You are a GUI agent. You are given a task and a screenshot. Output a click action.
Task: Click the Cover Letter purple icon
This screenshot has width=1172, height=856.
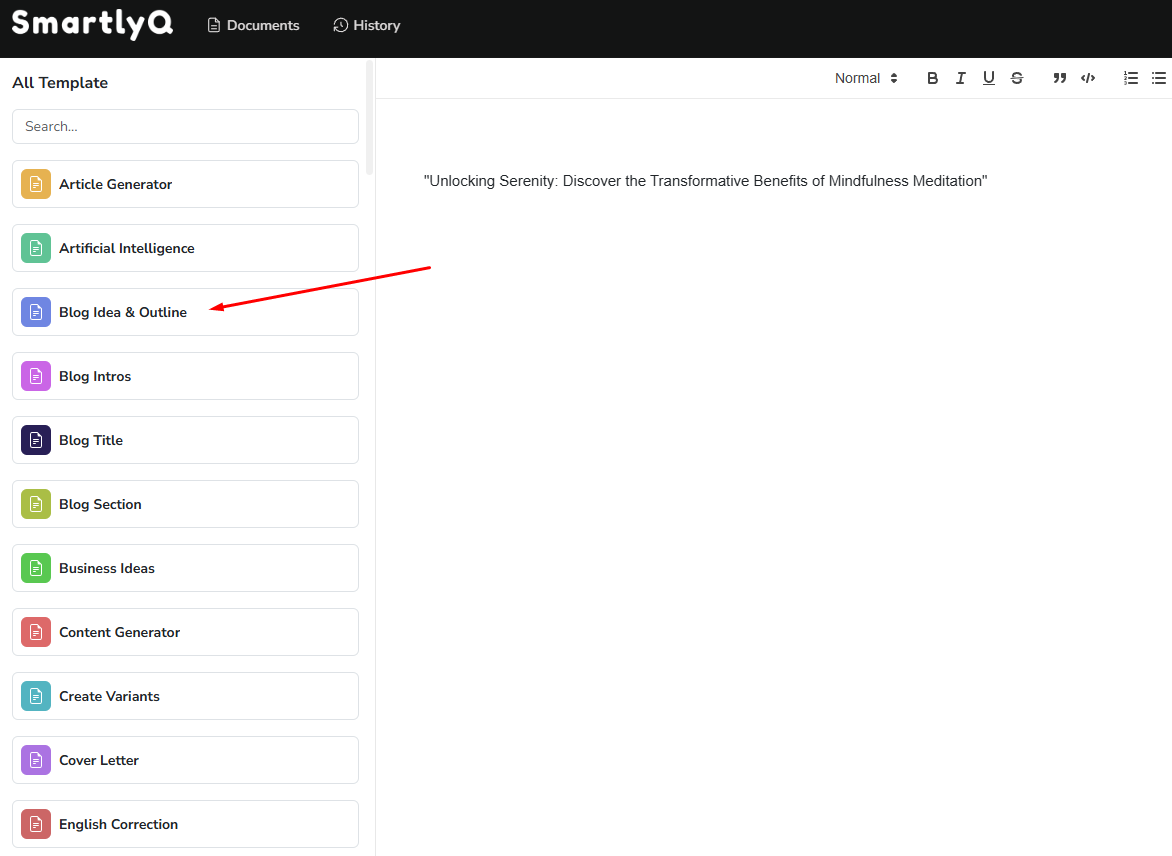pyautogui.click(x=36, y=760)
